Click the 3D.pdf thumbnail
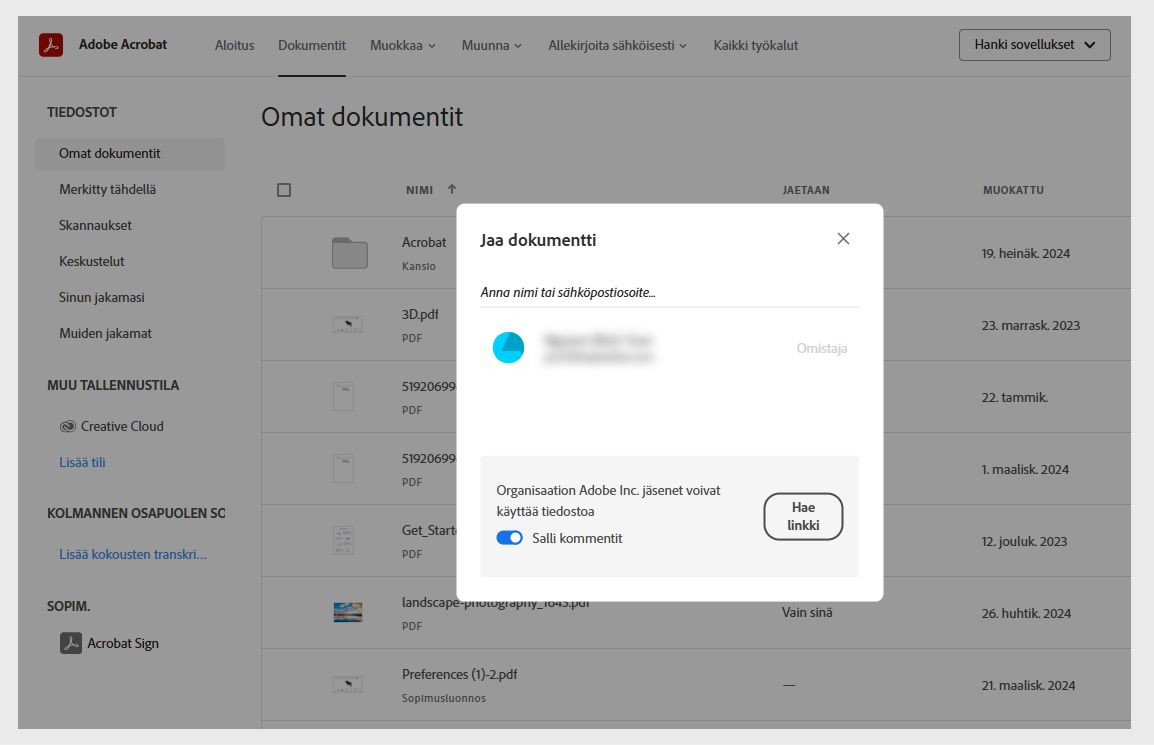The width and height of the screenshot is (1154, 745). 348,324
